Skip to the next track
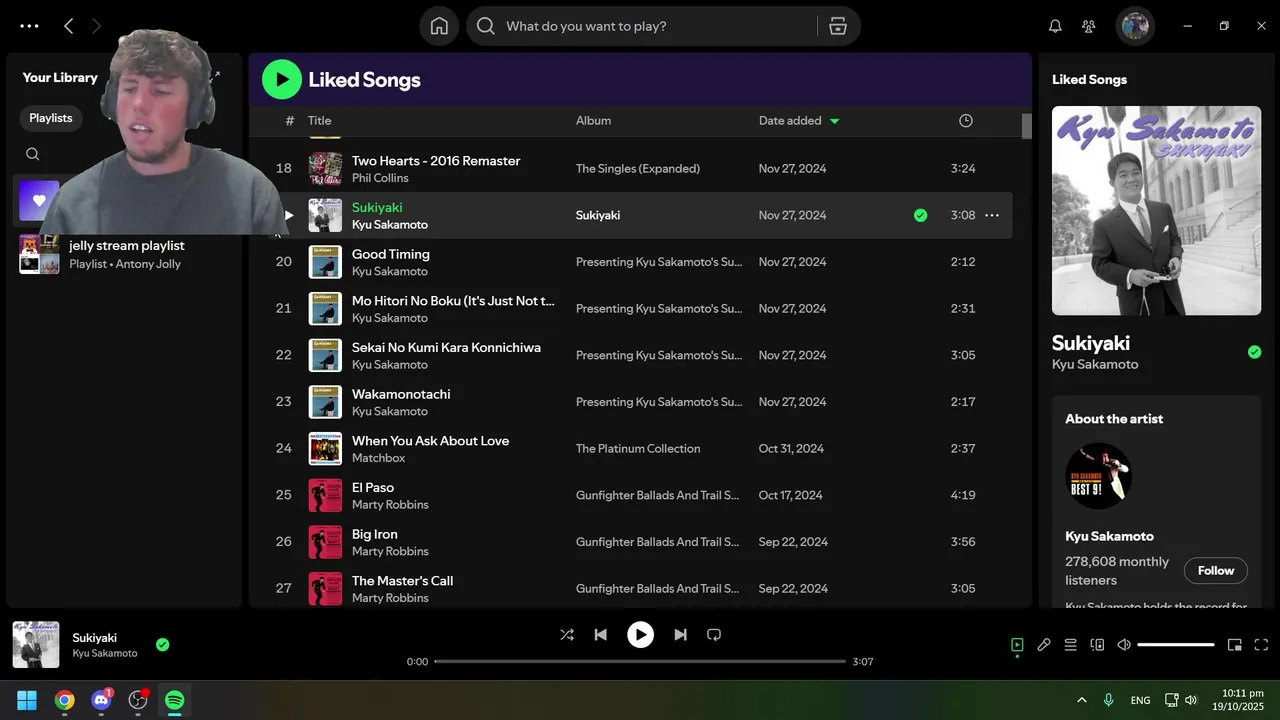 (x=680, y=634)
